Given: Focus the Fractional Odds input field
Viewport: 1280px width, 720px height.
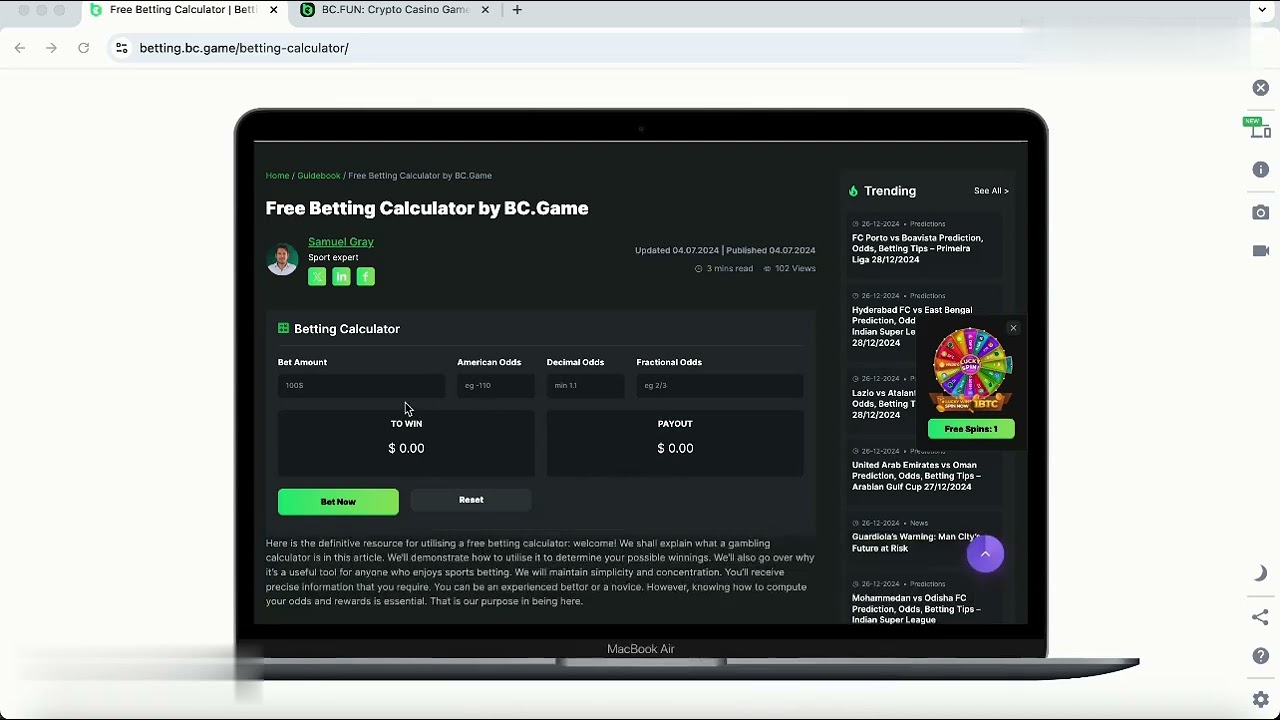Looking at the screenshot, I should 719,385.
